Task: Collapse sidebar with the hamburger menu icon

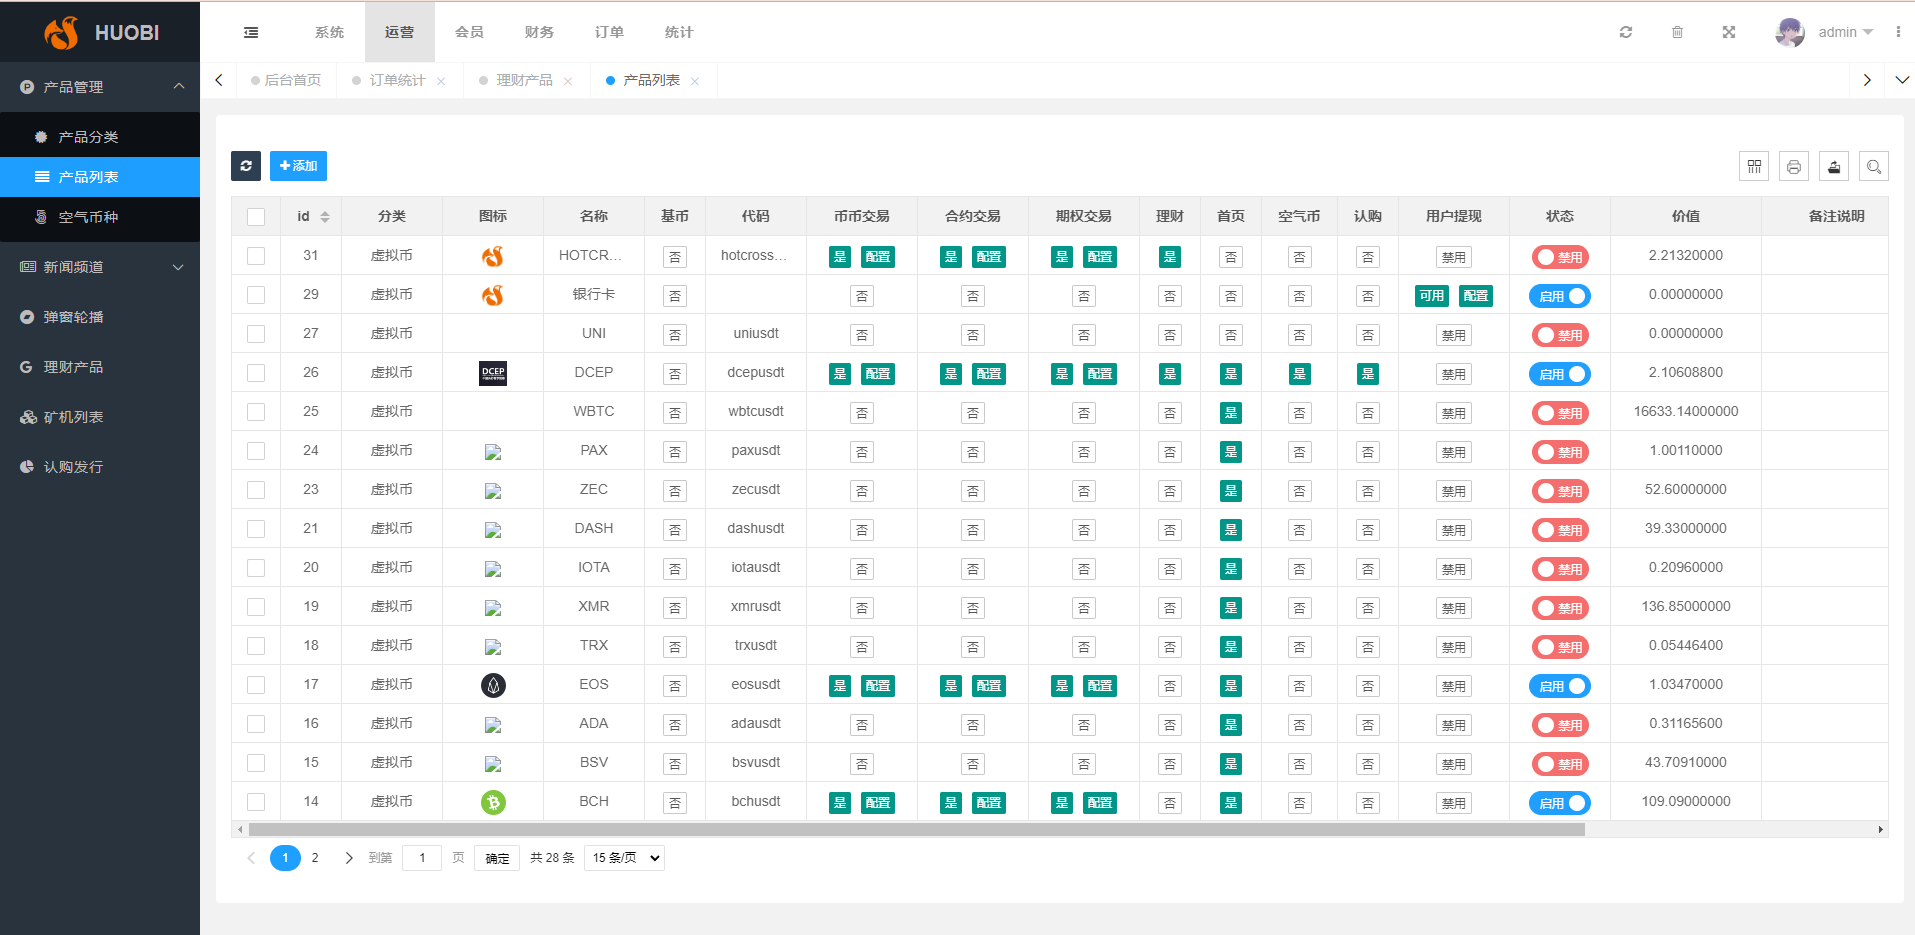Action: click(x=251, y=32)
